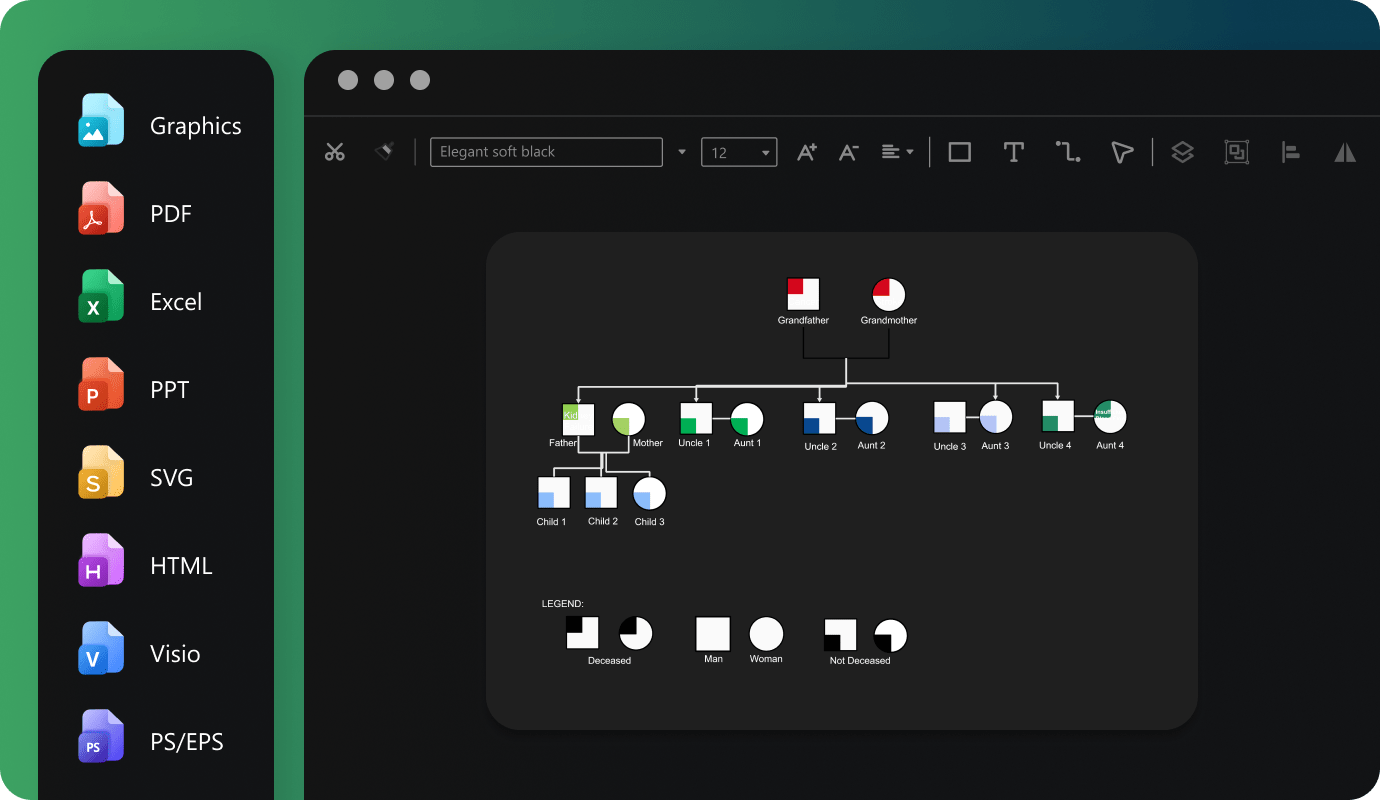Select the Child 1 square symbol
Viewport: 1380px width, 800px height.
(x=554, y=493)
